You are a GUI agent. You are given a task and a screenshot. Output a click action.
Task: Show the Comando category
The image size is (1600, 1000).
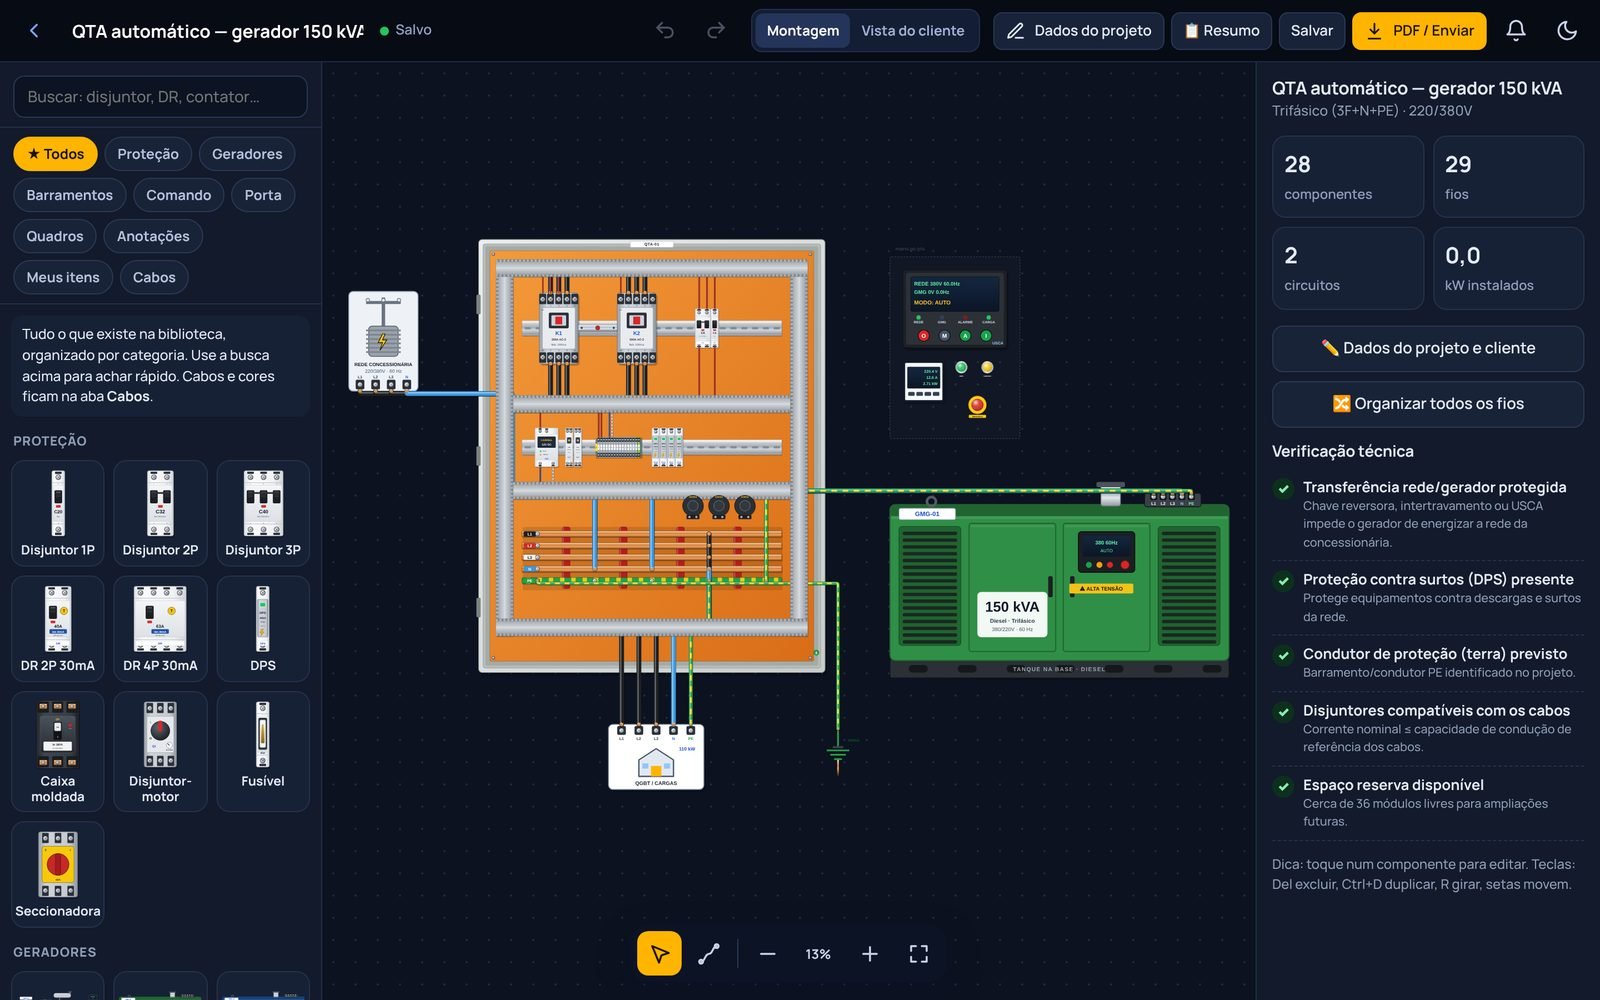tap(179, 195)
